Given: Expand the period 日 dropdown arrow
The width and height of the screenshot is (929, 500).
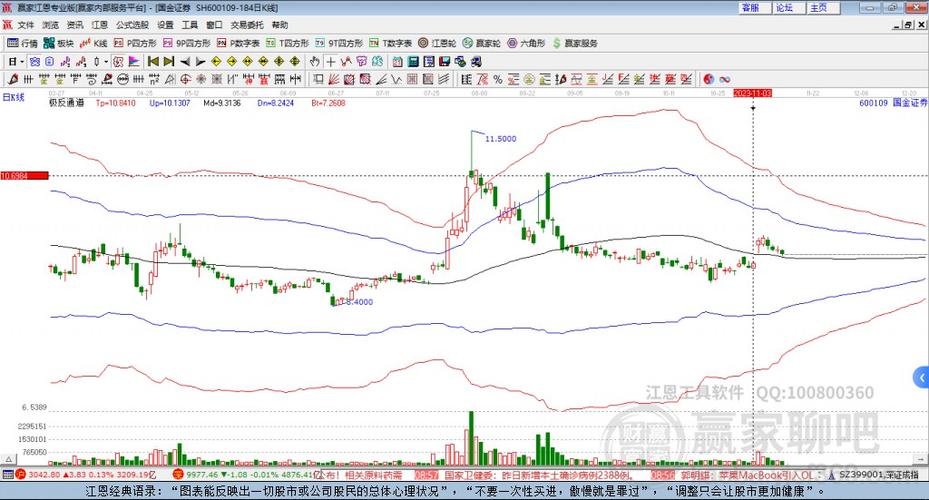Looking at the screenshot, I should [22, 61].
